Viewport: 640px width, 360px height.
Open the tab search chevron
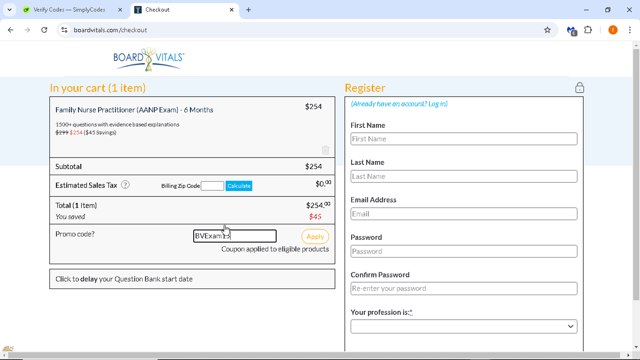(9, 10)
